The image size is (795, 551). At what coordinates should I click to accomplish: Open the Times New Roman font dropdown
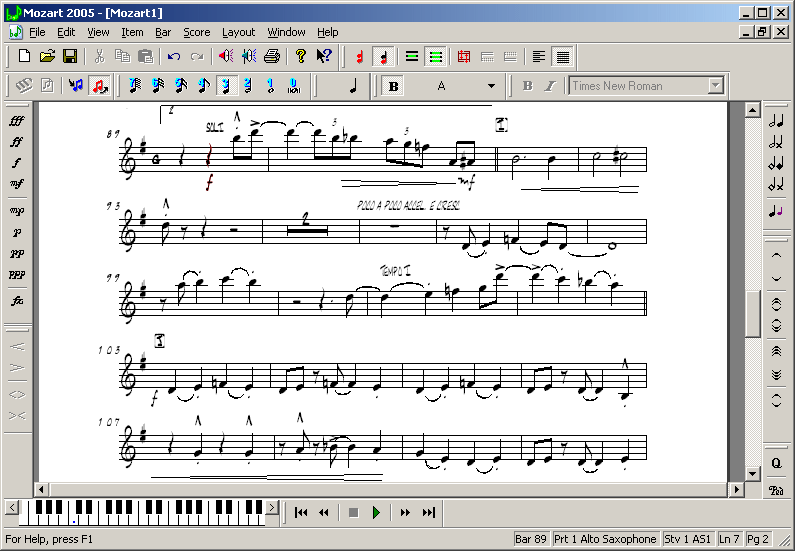[715, 86]
